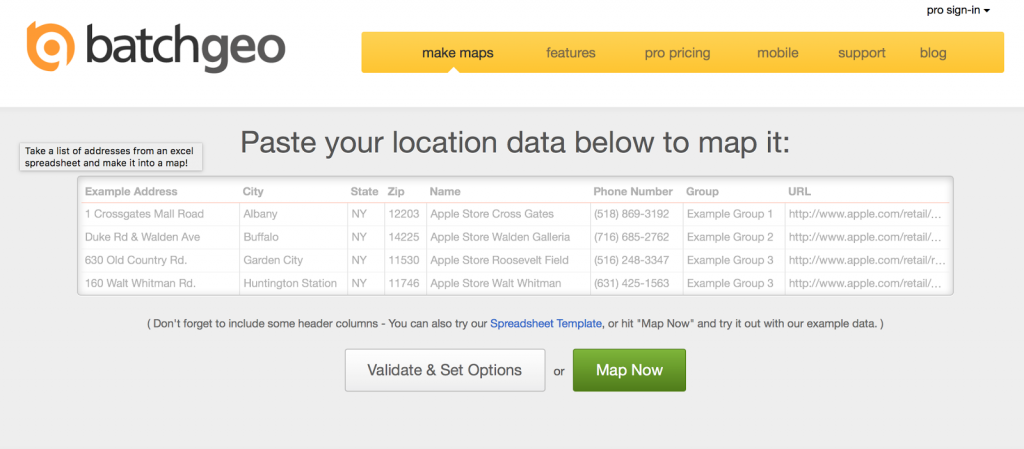This screenshot has width=1024, height=449.
Task: Click the phone number (631) 425-1563
Action: (x=631, y=283)
